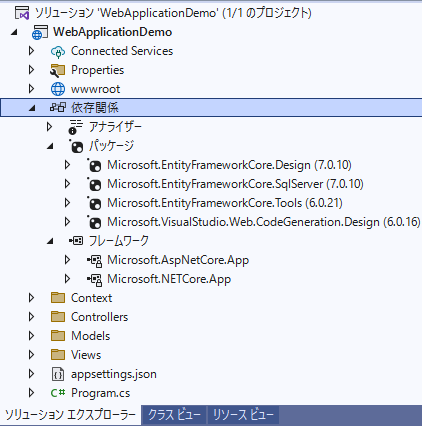Select the フレームワーク label
Viewport: 422px width, 426px height.
(119, 241)
